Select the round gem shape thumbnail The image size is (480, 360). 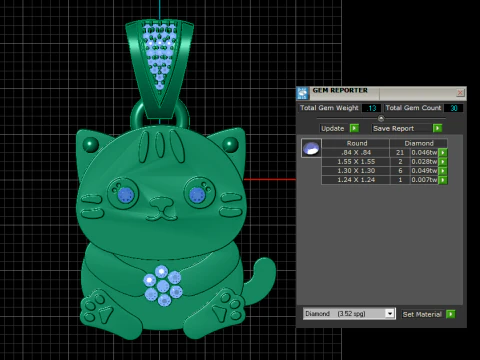311,148
